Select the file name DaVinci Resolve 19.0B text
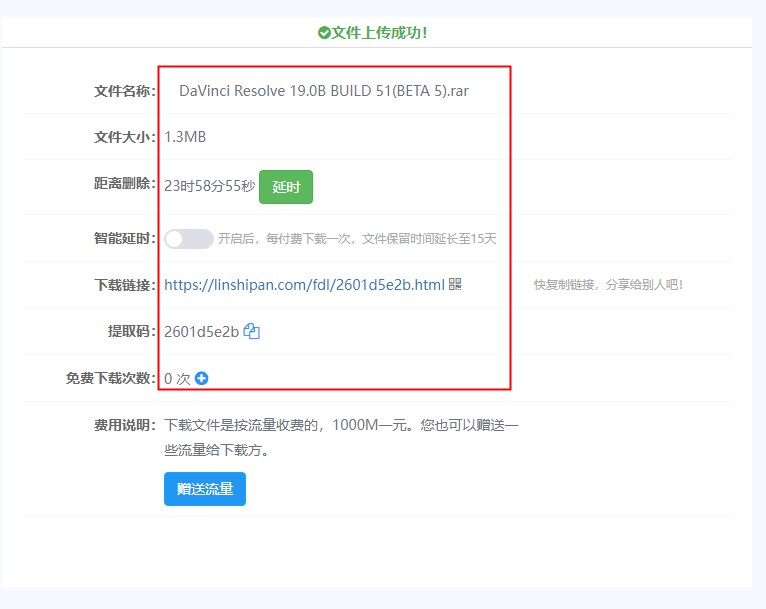This screenshot has height=609, width=766. click(x=324, y=91)
